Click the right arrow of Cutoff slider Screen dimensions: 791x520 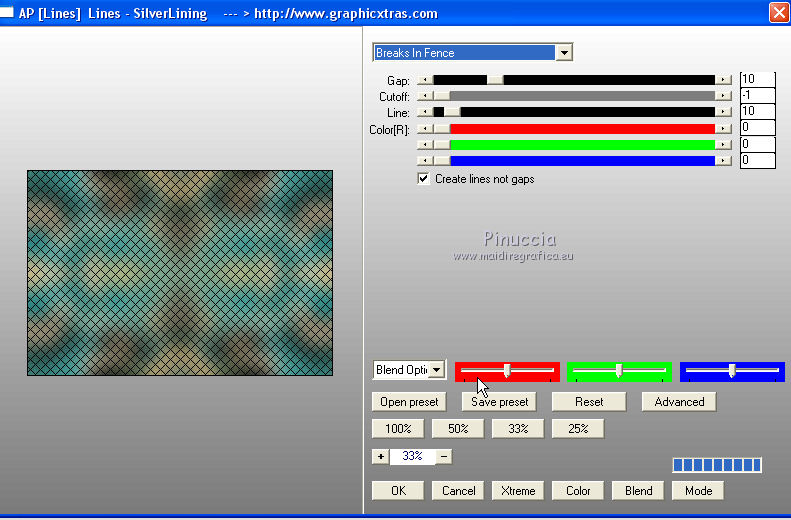click(x=723, y=96)
